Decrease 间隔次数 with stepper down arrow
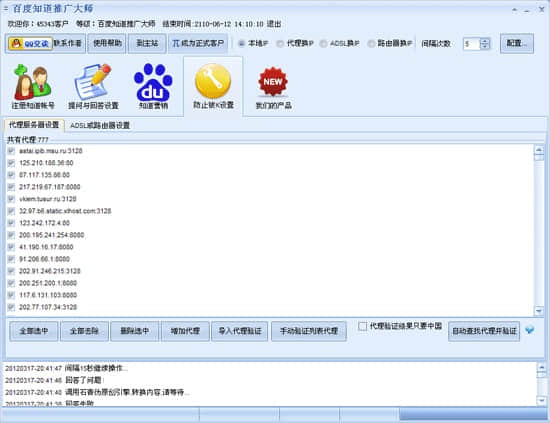The image size is (550, 423). tap(485, 47)
